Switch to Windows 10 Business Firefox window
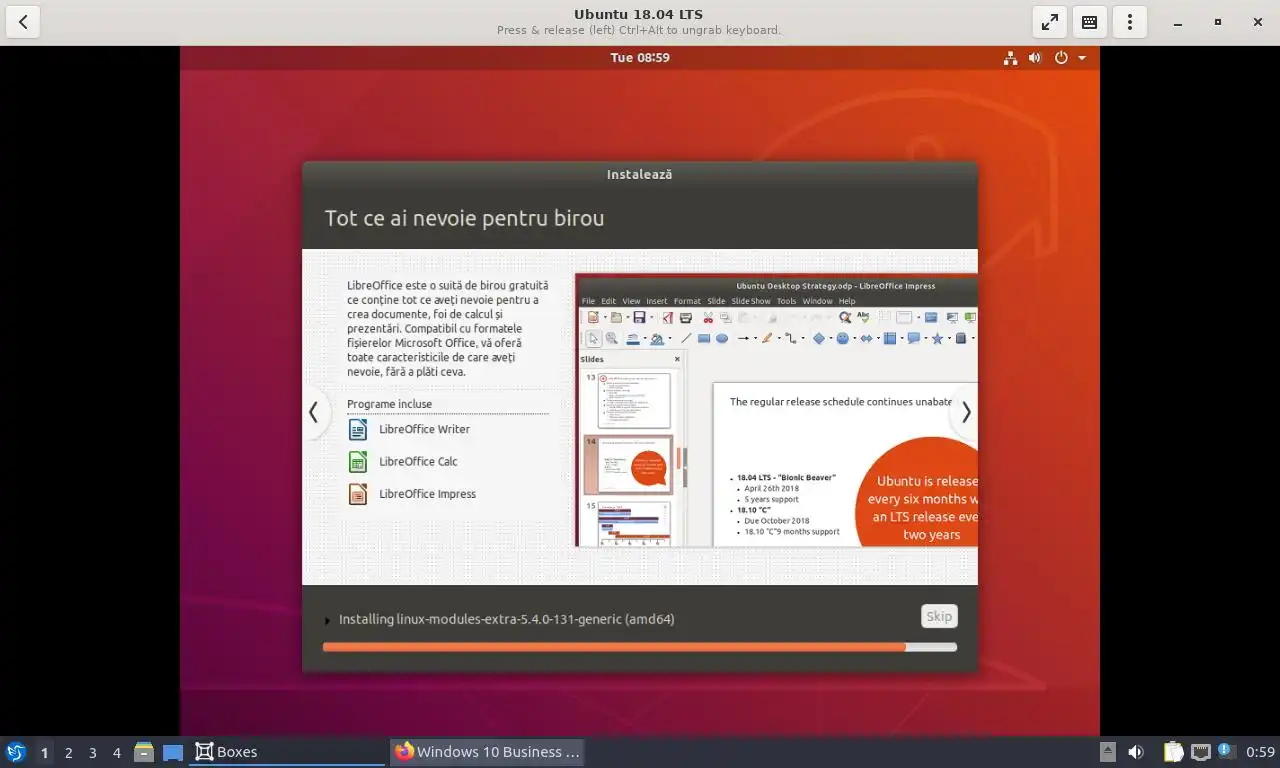The width and height of the screenshot is (1280, 768). (x=487, y=752)
